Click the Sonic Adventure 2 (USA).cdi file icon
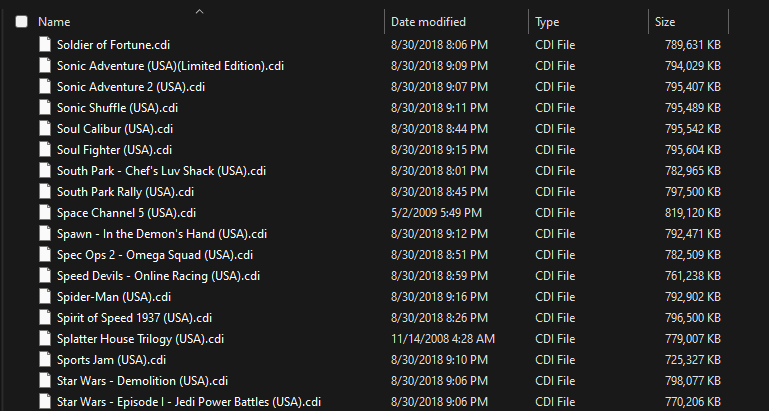Screen dimensions: 769x411 click(x=45, y=87)
